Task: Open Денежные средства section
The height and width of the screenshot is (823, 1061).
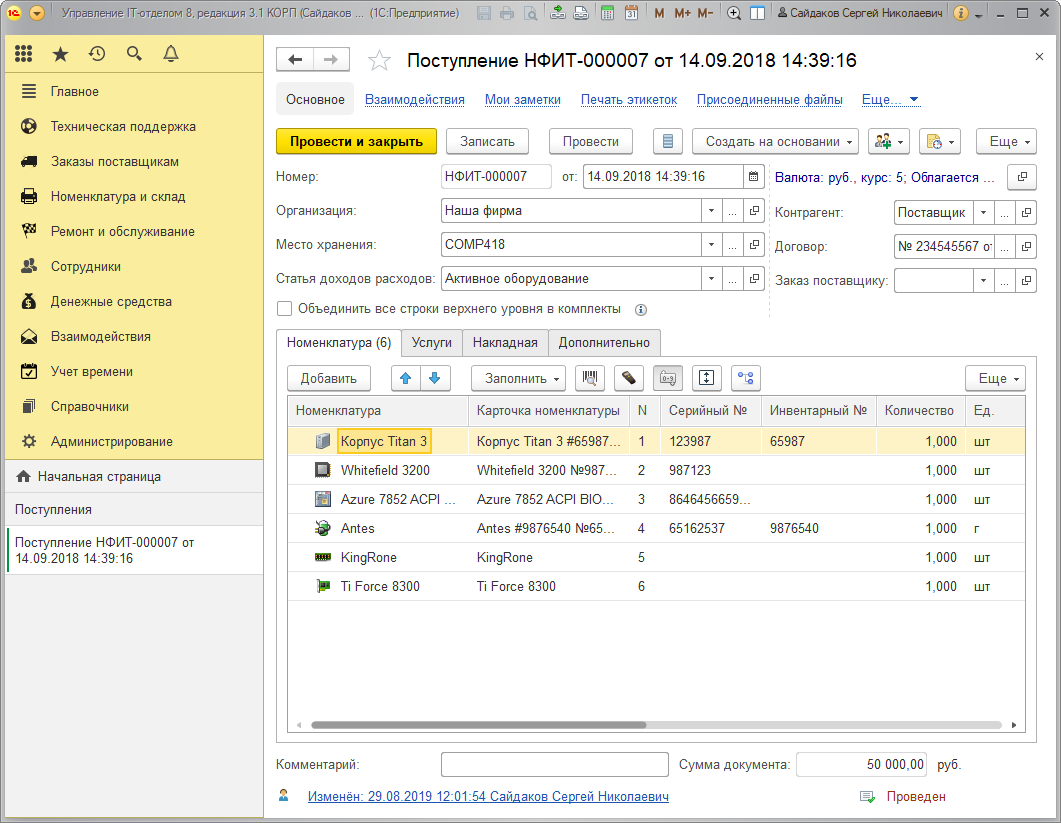Action: point(134,302)
